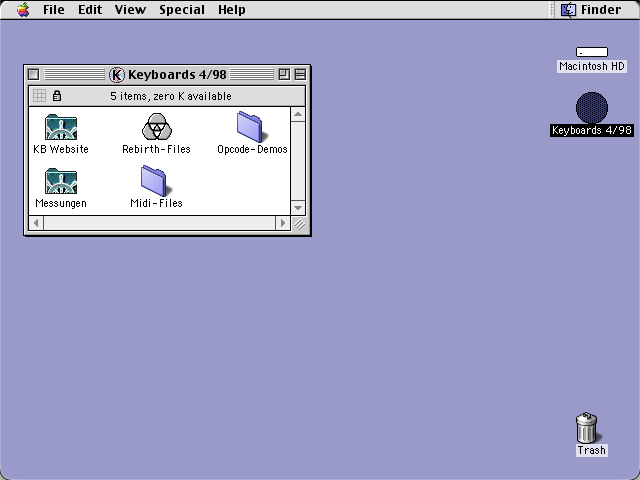The width and height of the screenshot is (640, 480).
Task: Click the 'Keyboards 4/98' window title text
Action: (x=177, y=75)
